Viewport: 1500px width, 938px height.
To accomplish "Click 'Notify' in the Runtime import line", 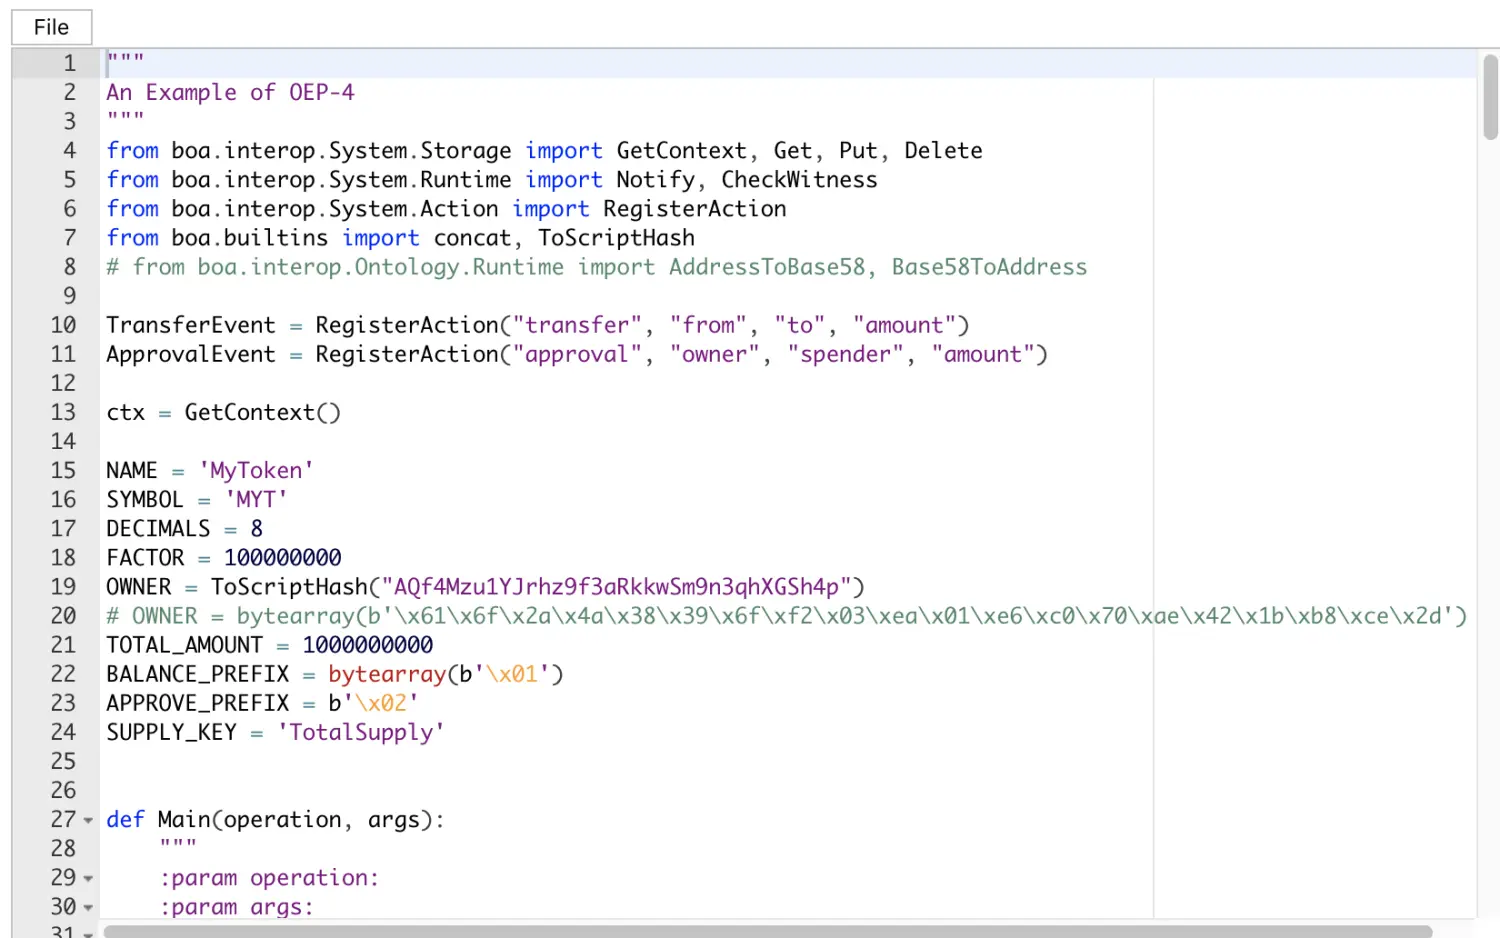I will (655, 179).
